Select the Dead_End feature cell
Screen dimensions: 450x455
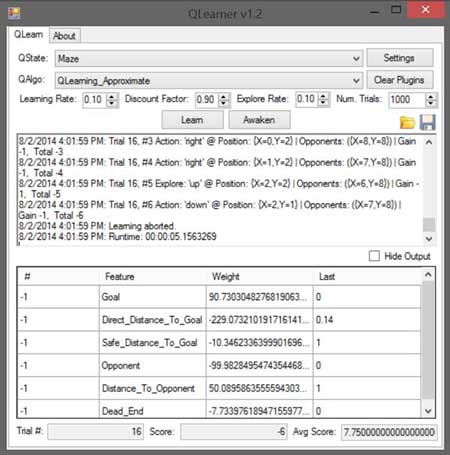153,409
